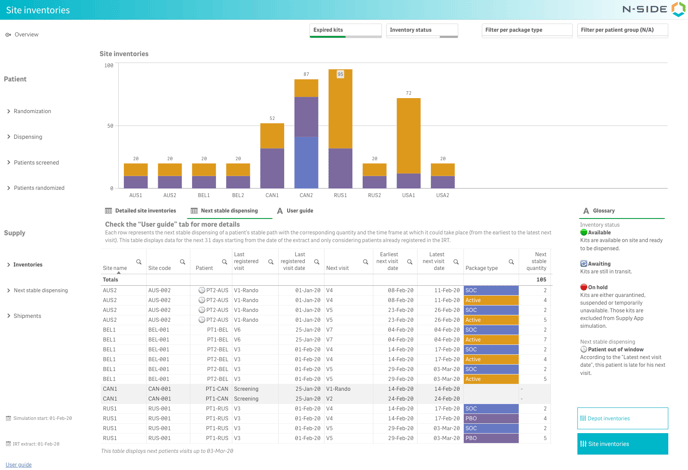Click search icon in Site name column
Viewport: 688px width, 470px height.
[x=139, y=262]
